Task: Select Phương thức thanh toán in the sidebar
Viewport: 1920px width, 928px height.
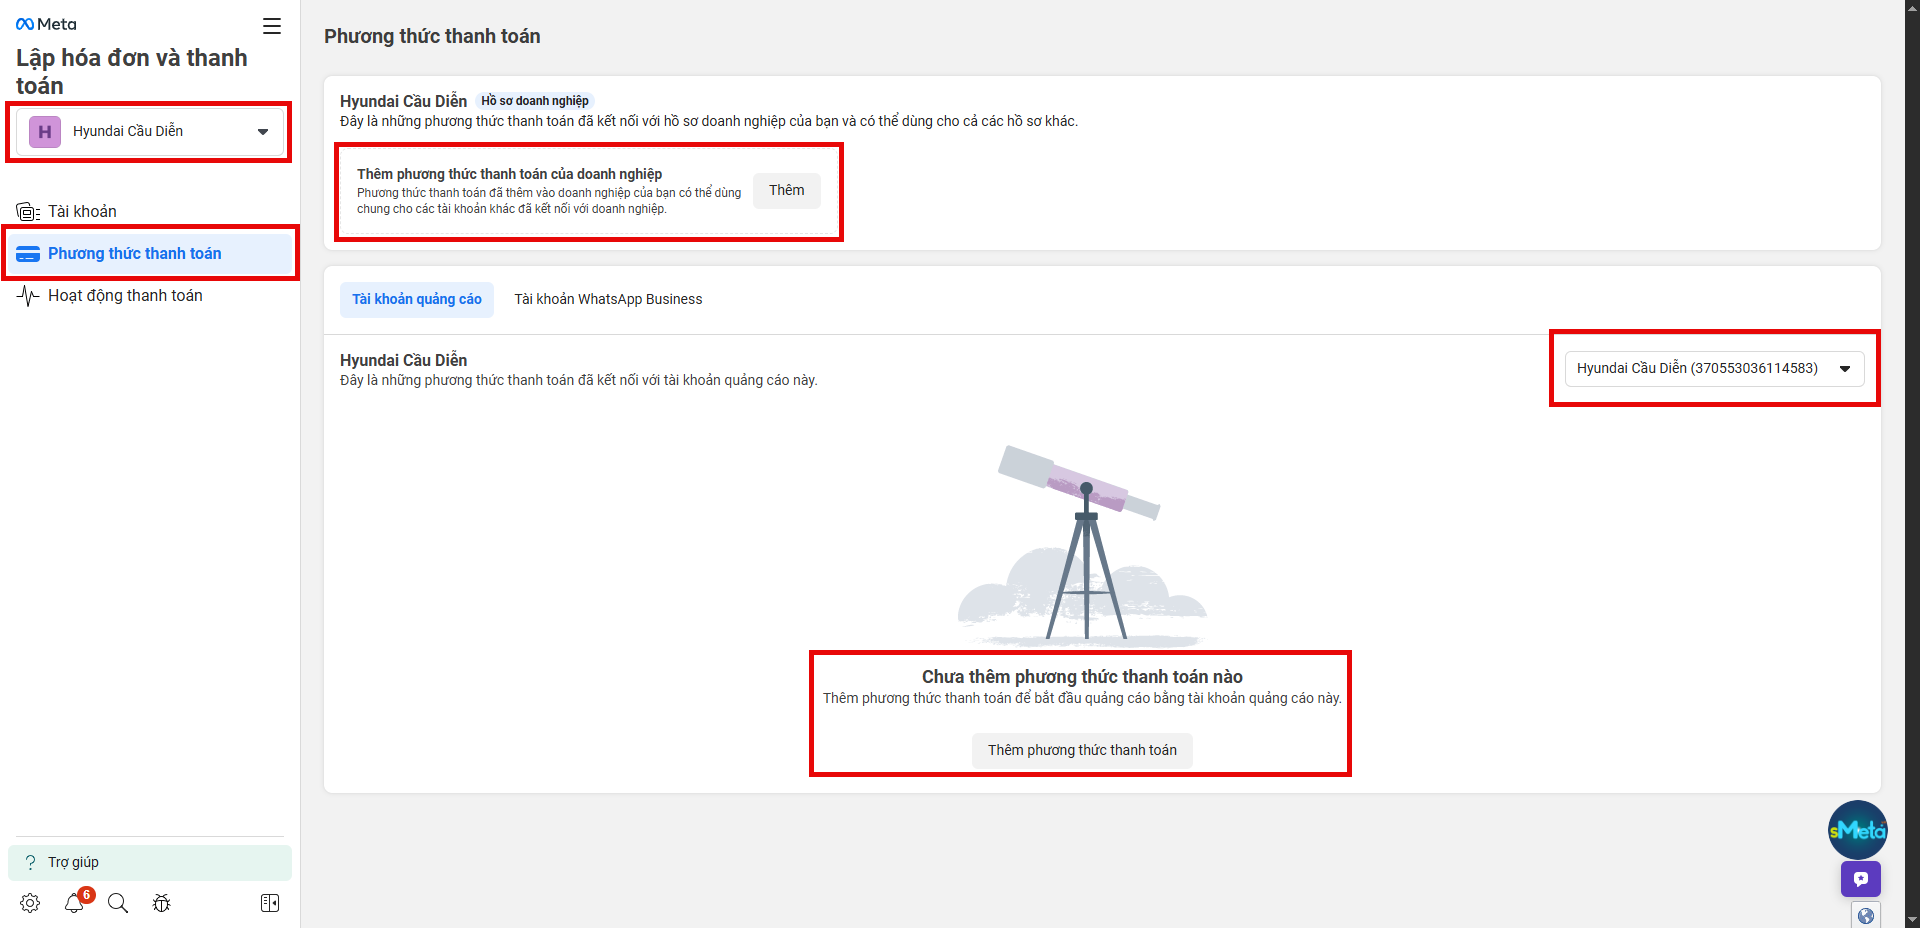Action: (x=134, y=253)
